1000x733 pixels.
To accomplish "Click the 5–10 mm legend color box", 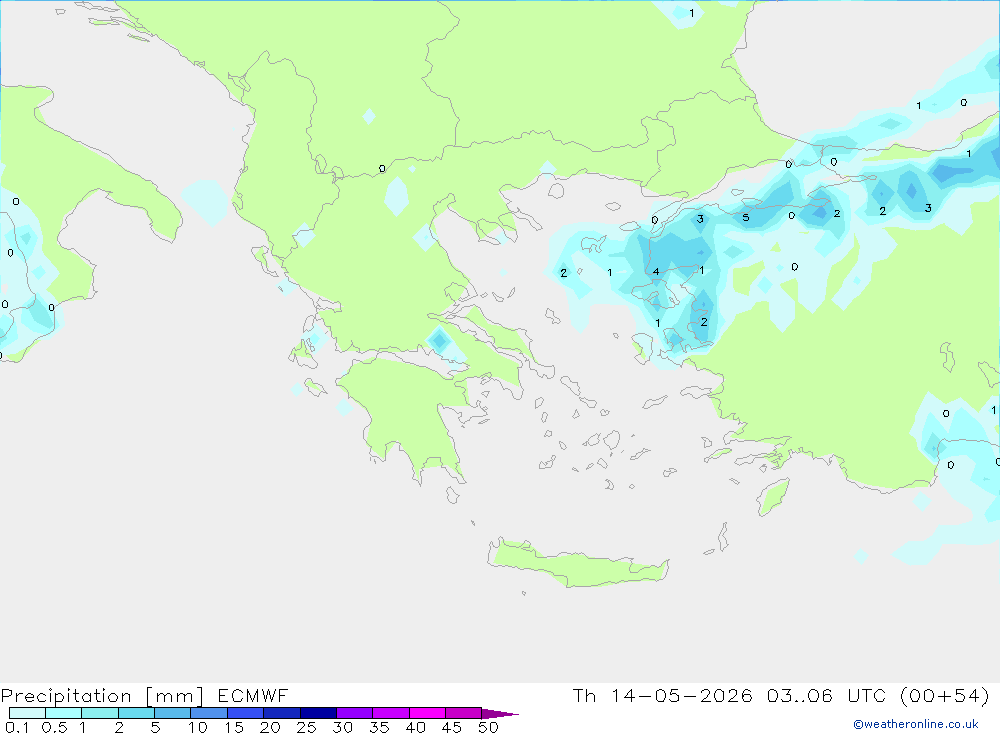I will (x=173, y=713).
